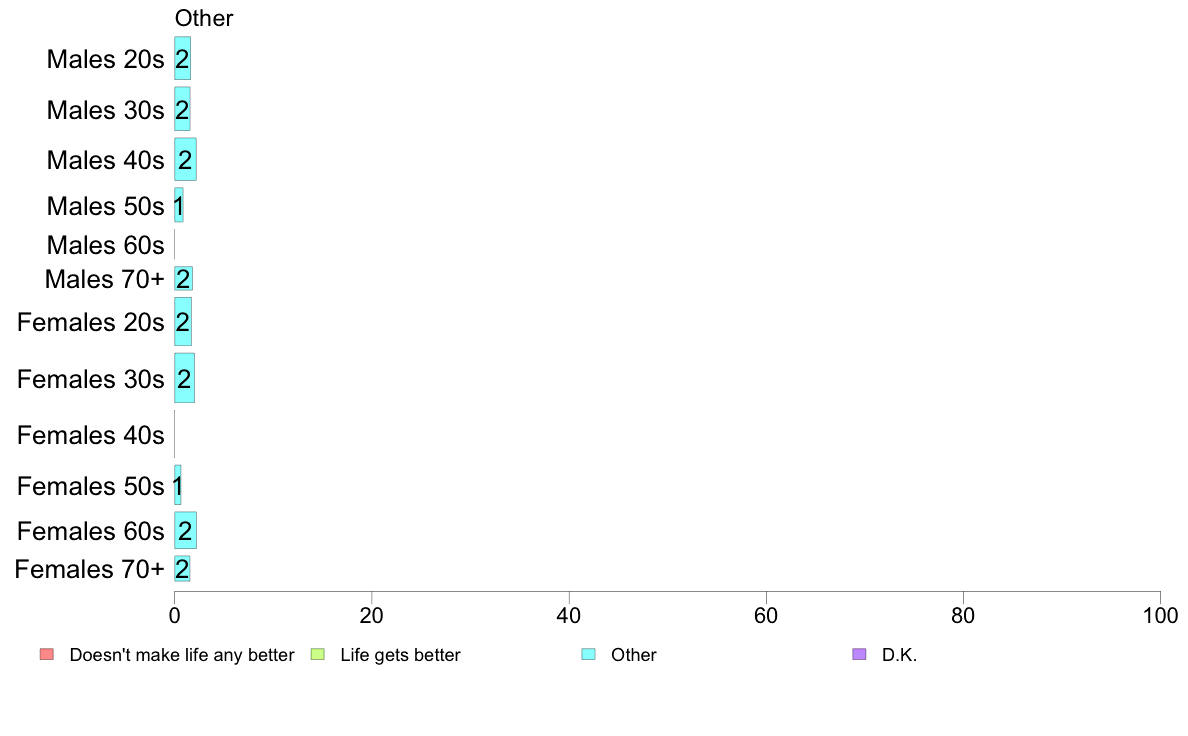Click the Females 40s row label
The width and height of the screenshot is (1188, 736).
90,435
